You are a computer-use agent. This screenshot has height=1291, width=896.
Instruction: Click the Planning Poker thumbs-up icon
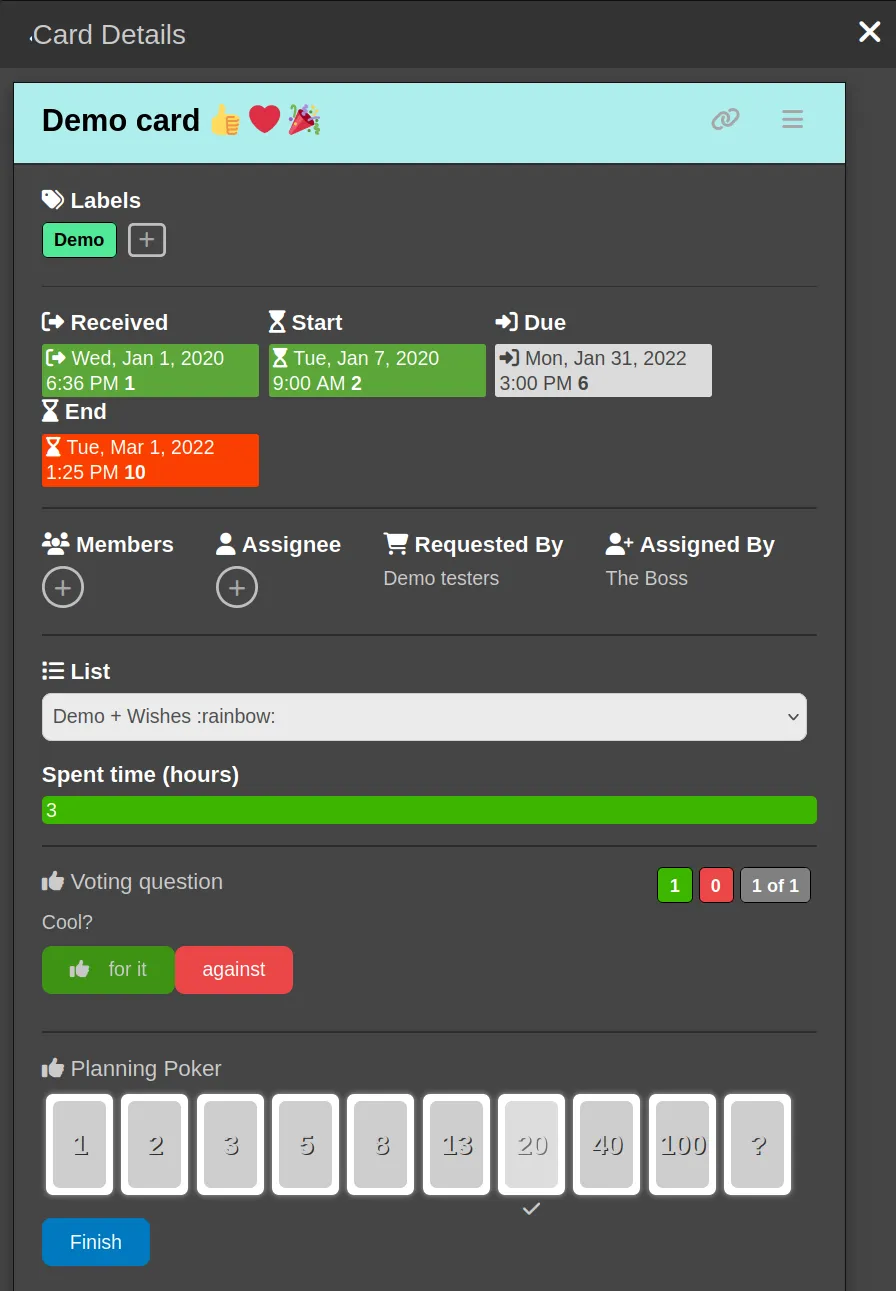pyautogui.click(x=53, y=1068)
